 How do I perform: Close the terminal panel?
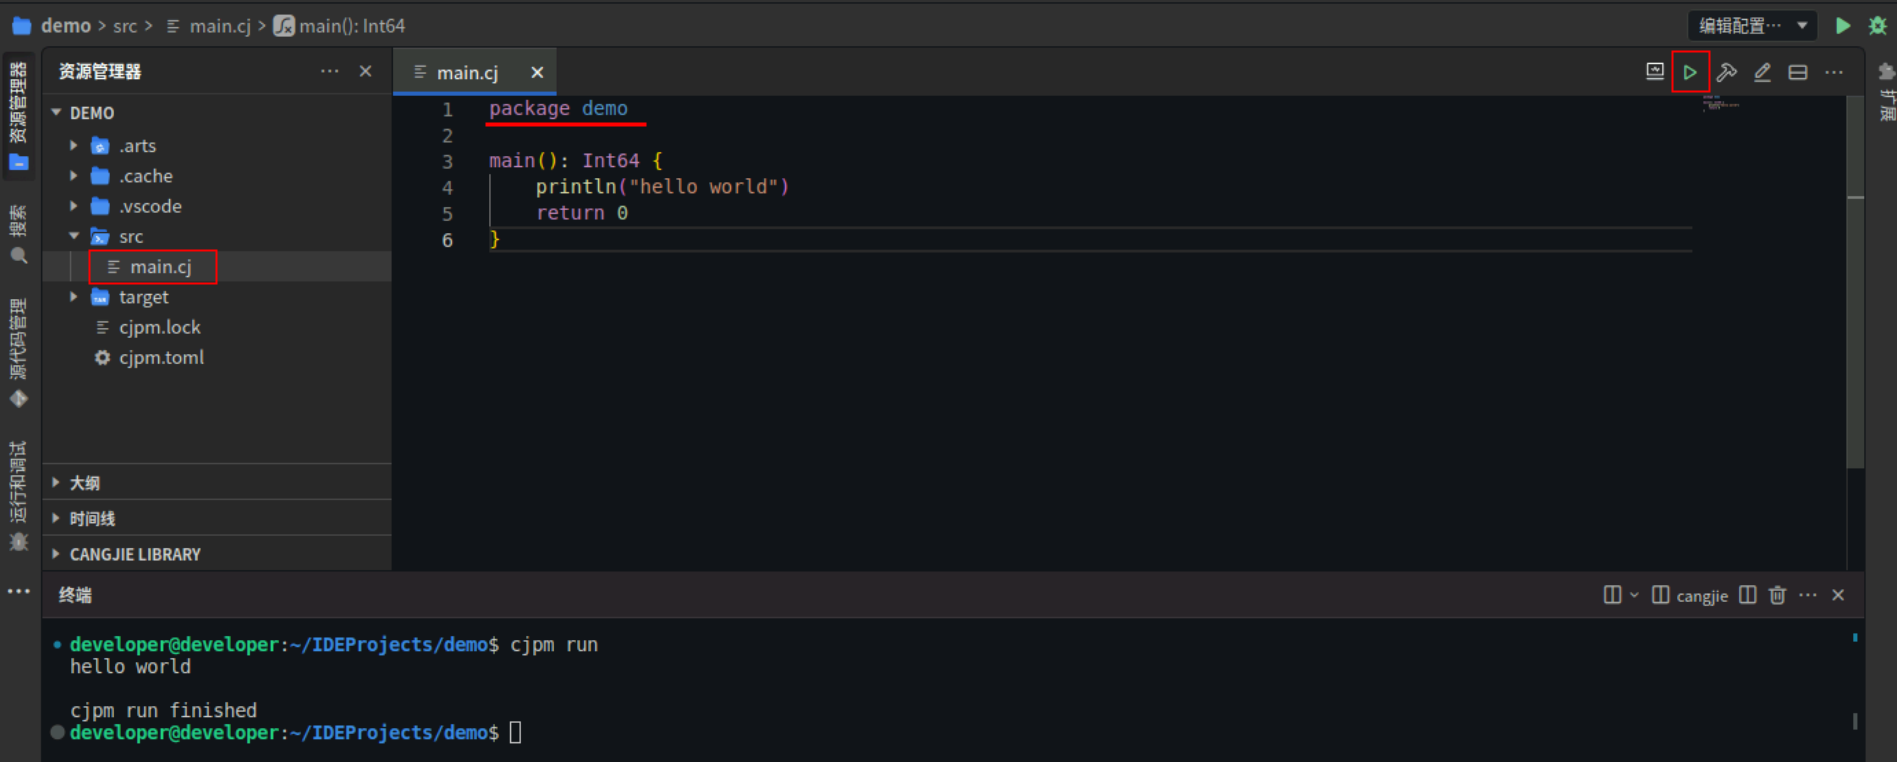(1838, 595)
